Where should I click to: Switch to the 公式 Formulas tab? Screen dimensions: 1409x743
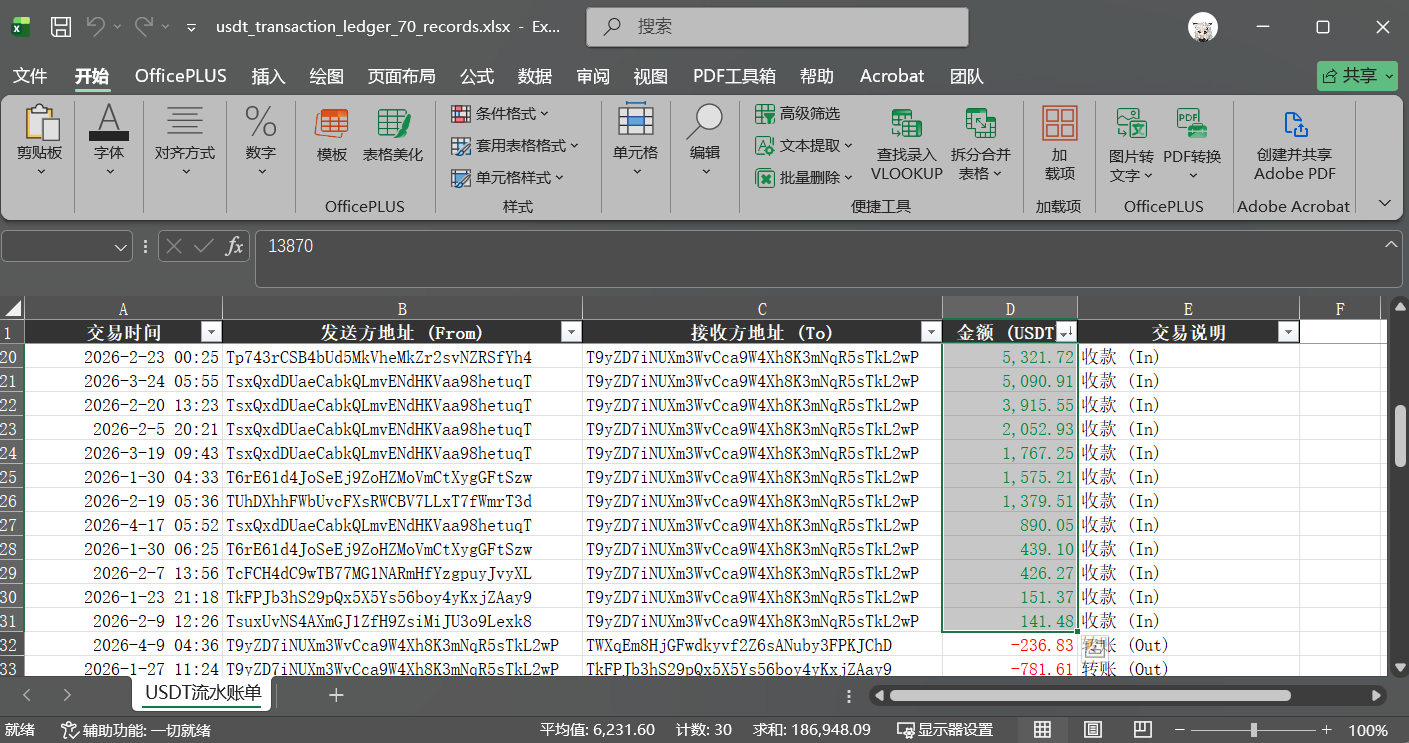pyautogui.click(x=477, y=76)
